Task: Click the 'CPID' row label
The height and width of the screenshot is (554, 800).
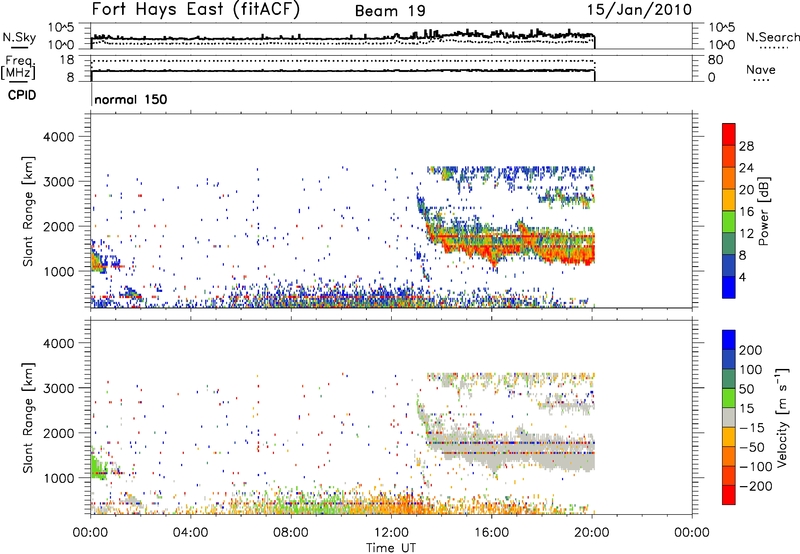Action: pyautogui.click(x=22, y=95)
